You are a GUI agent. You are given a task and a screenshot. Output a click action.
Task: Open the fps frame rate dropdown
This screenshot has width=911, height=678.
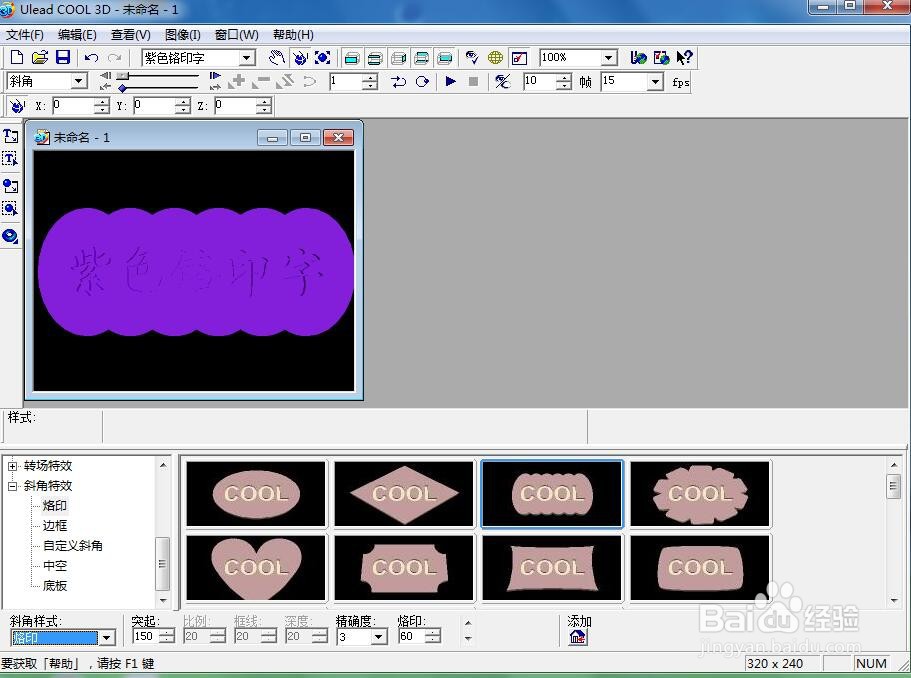(x=655, y=81)
